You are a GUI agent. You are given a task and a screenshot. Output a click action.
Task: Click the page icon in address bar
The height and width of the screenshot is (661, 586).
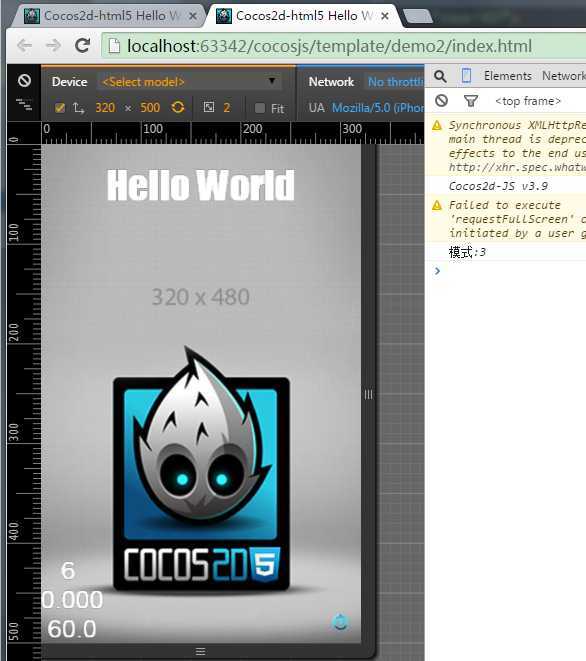pyautogui.click(x=114, y=46)
